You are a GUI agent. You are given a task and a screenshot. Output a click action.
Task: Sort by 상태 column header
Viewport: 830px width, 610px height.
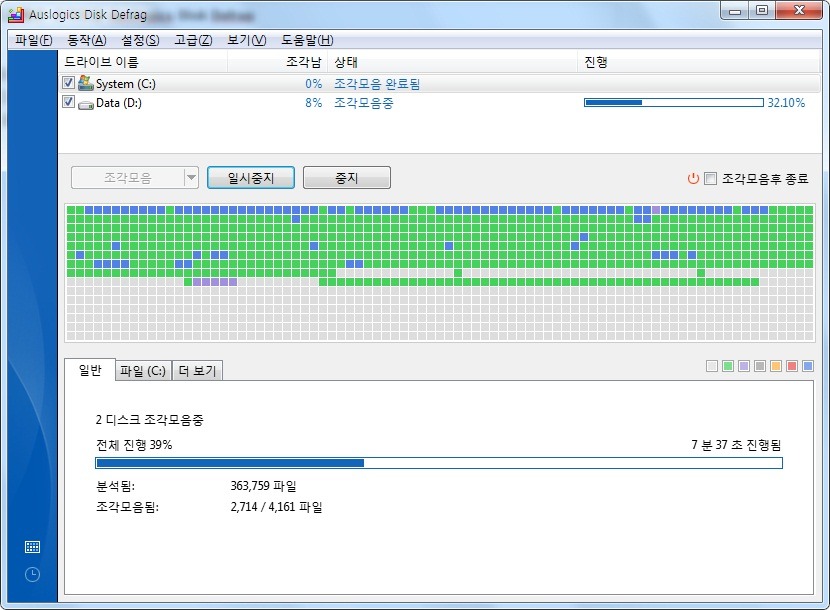coord(453,62)
